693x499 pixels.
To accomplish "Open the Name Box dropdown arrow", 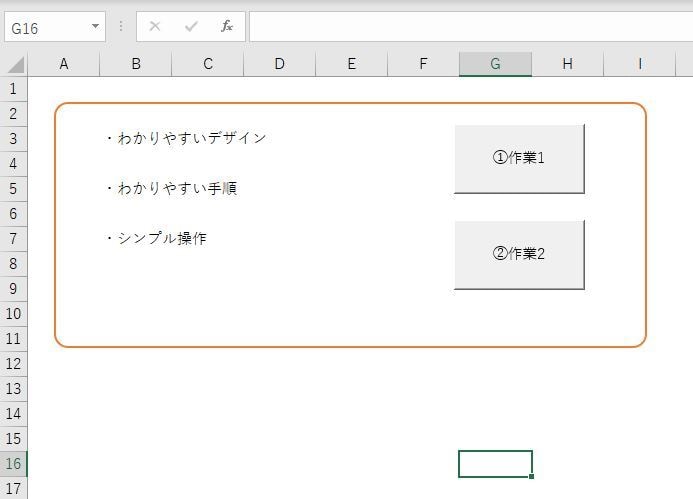I will tap(95, 27).
